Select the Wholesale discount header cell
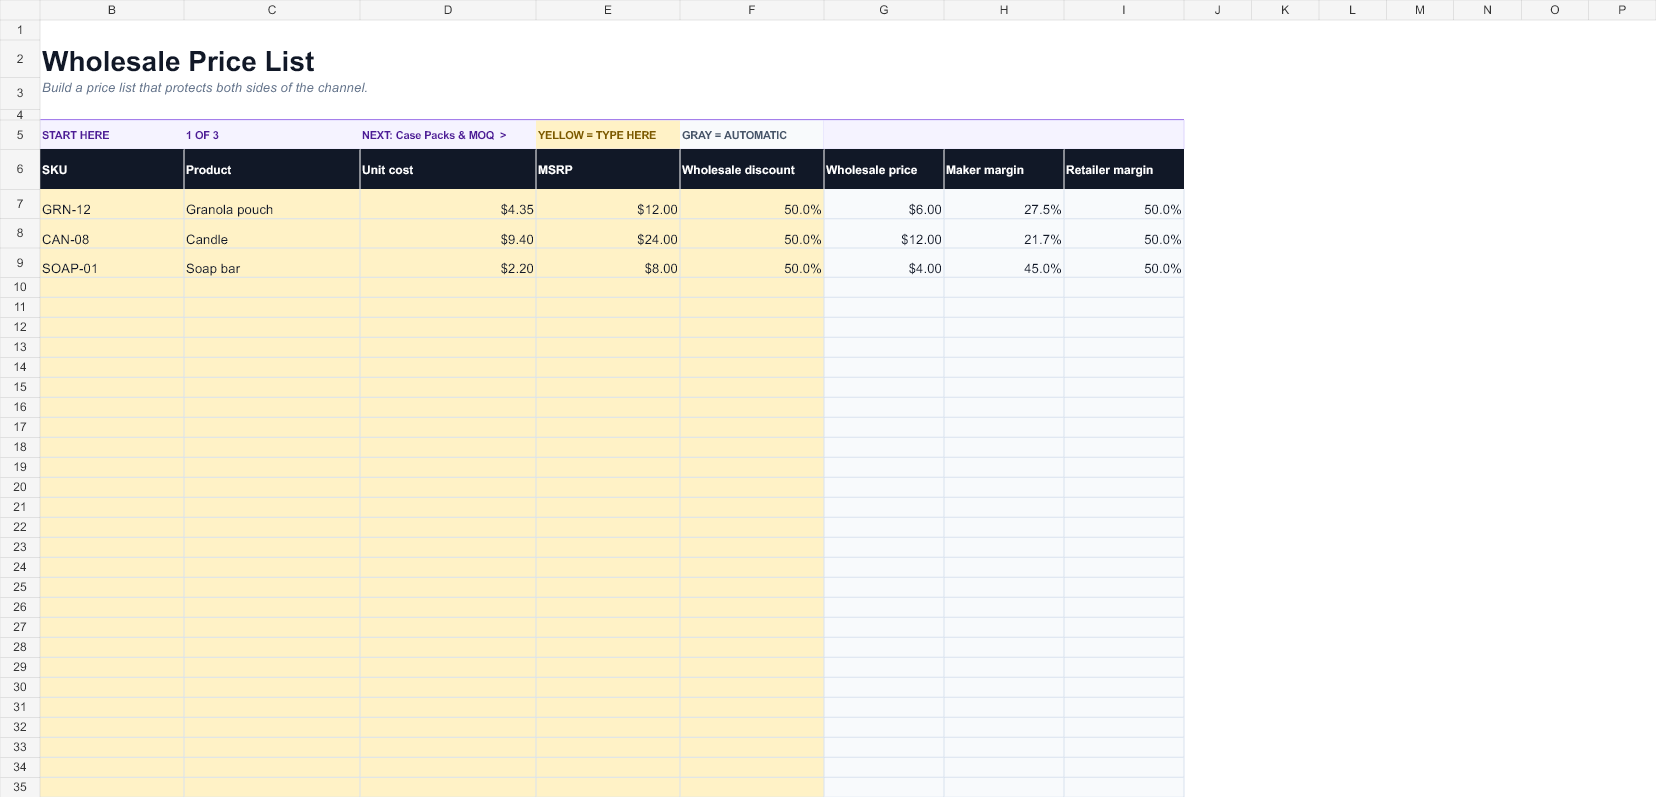 point(752,169)
